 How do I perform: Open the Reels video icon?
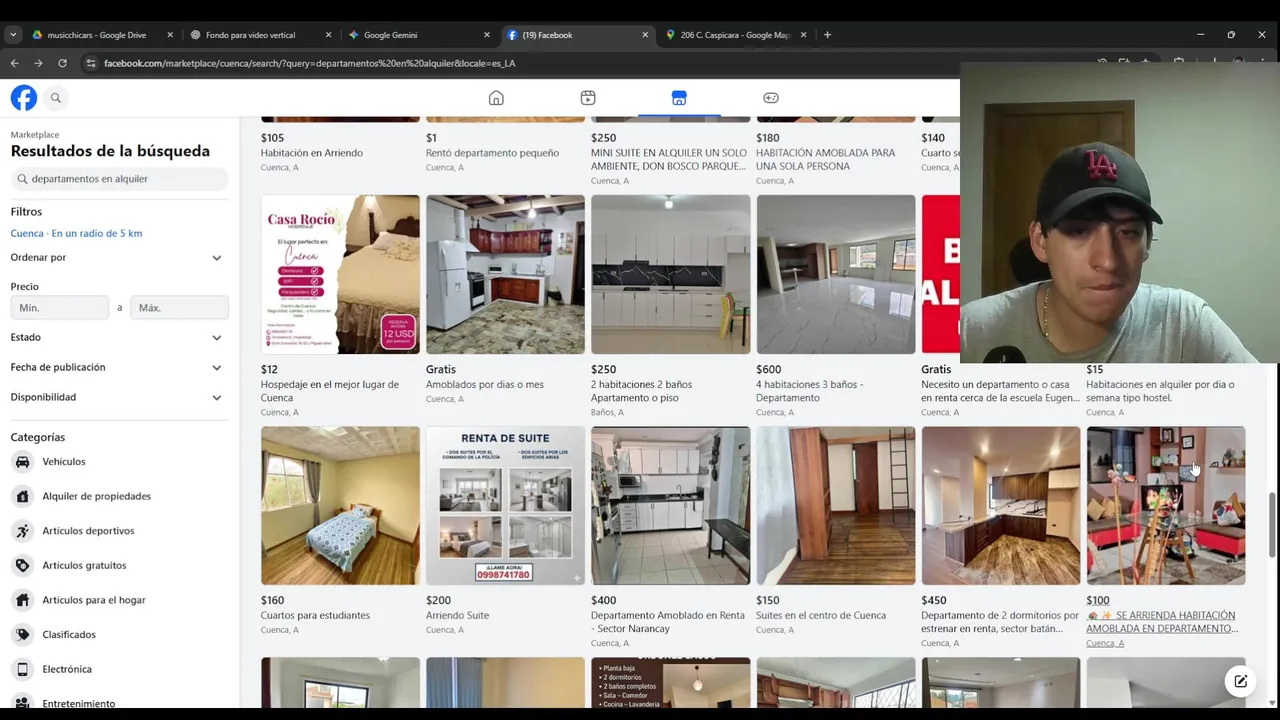(588, 98)
